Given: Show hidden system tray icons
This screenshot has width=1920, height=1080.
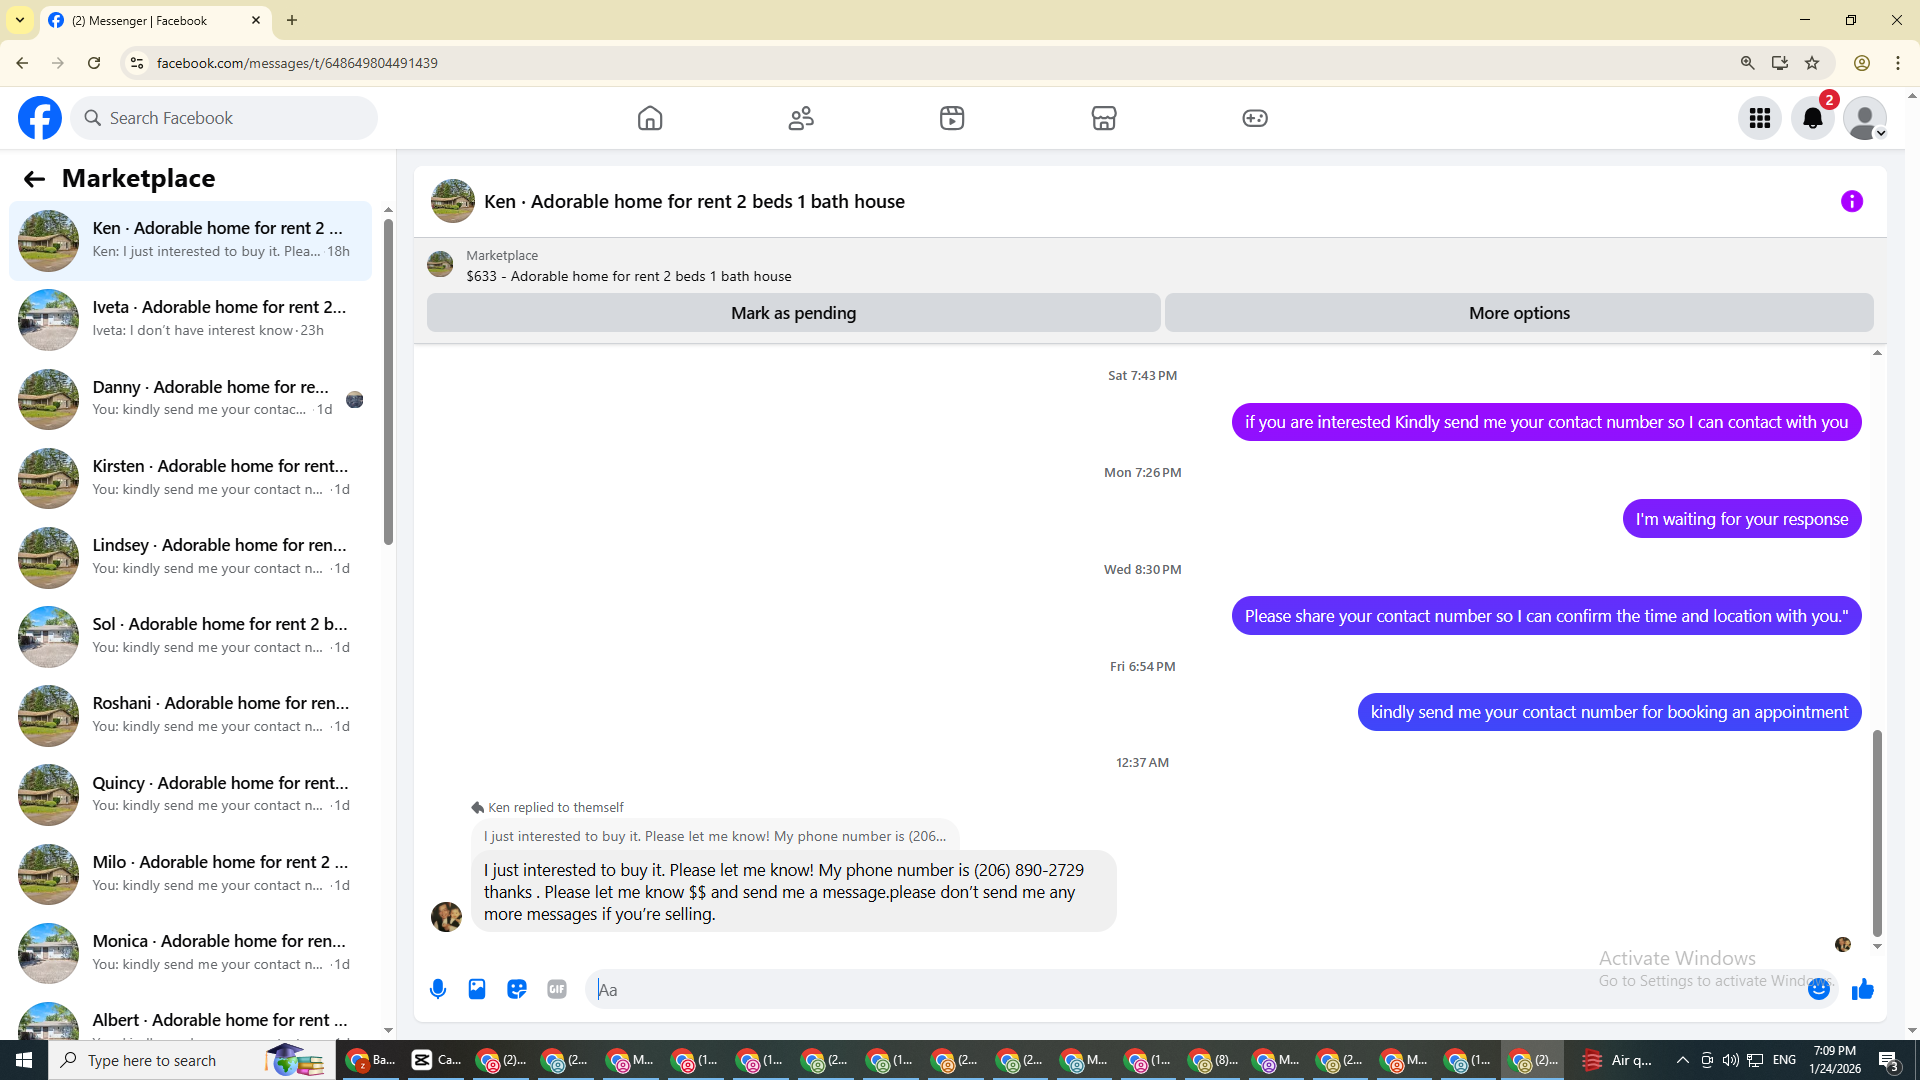Looking at the screenshot, I should click(1682, 1060).
